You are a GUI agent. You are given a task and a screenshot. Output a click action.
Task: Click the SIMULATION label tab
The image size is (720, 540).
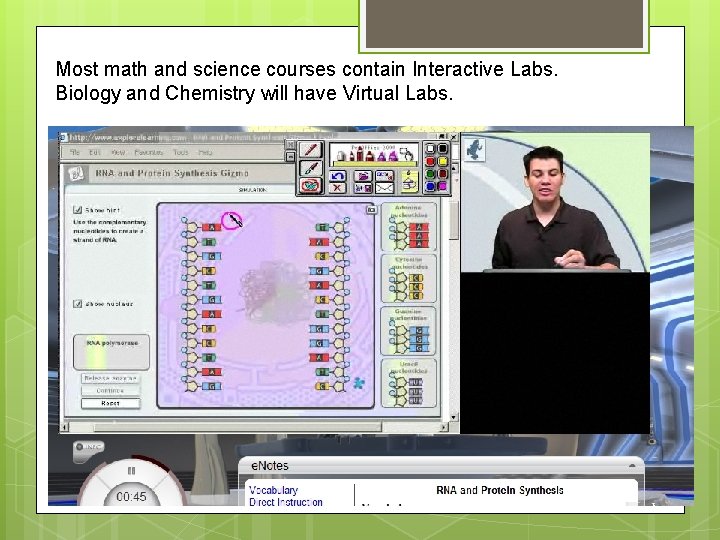[253, 190]
